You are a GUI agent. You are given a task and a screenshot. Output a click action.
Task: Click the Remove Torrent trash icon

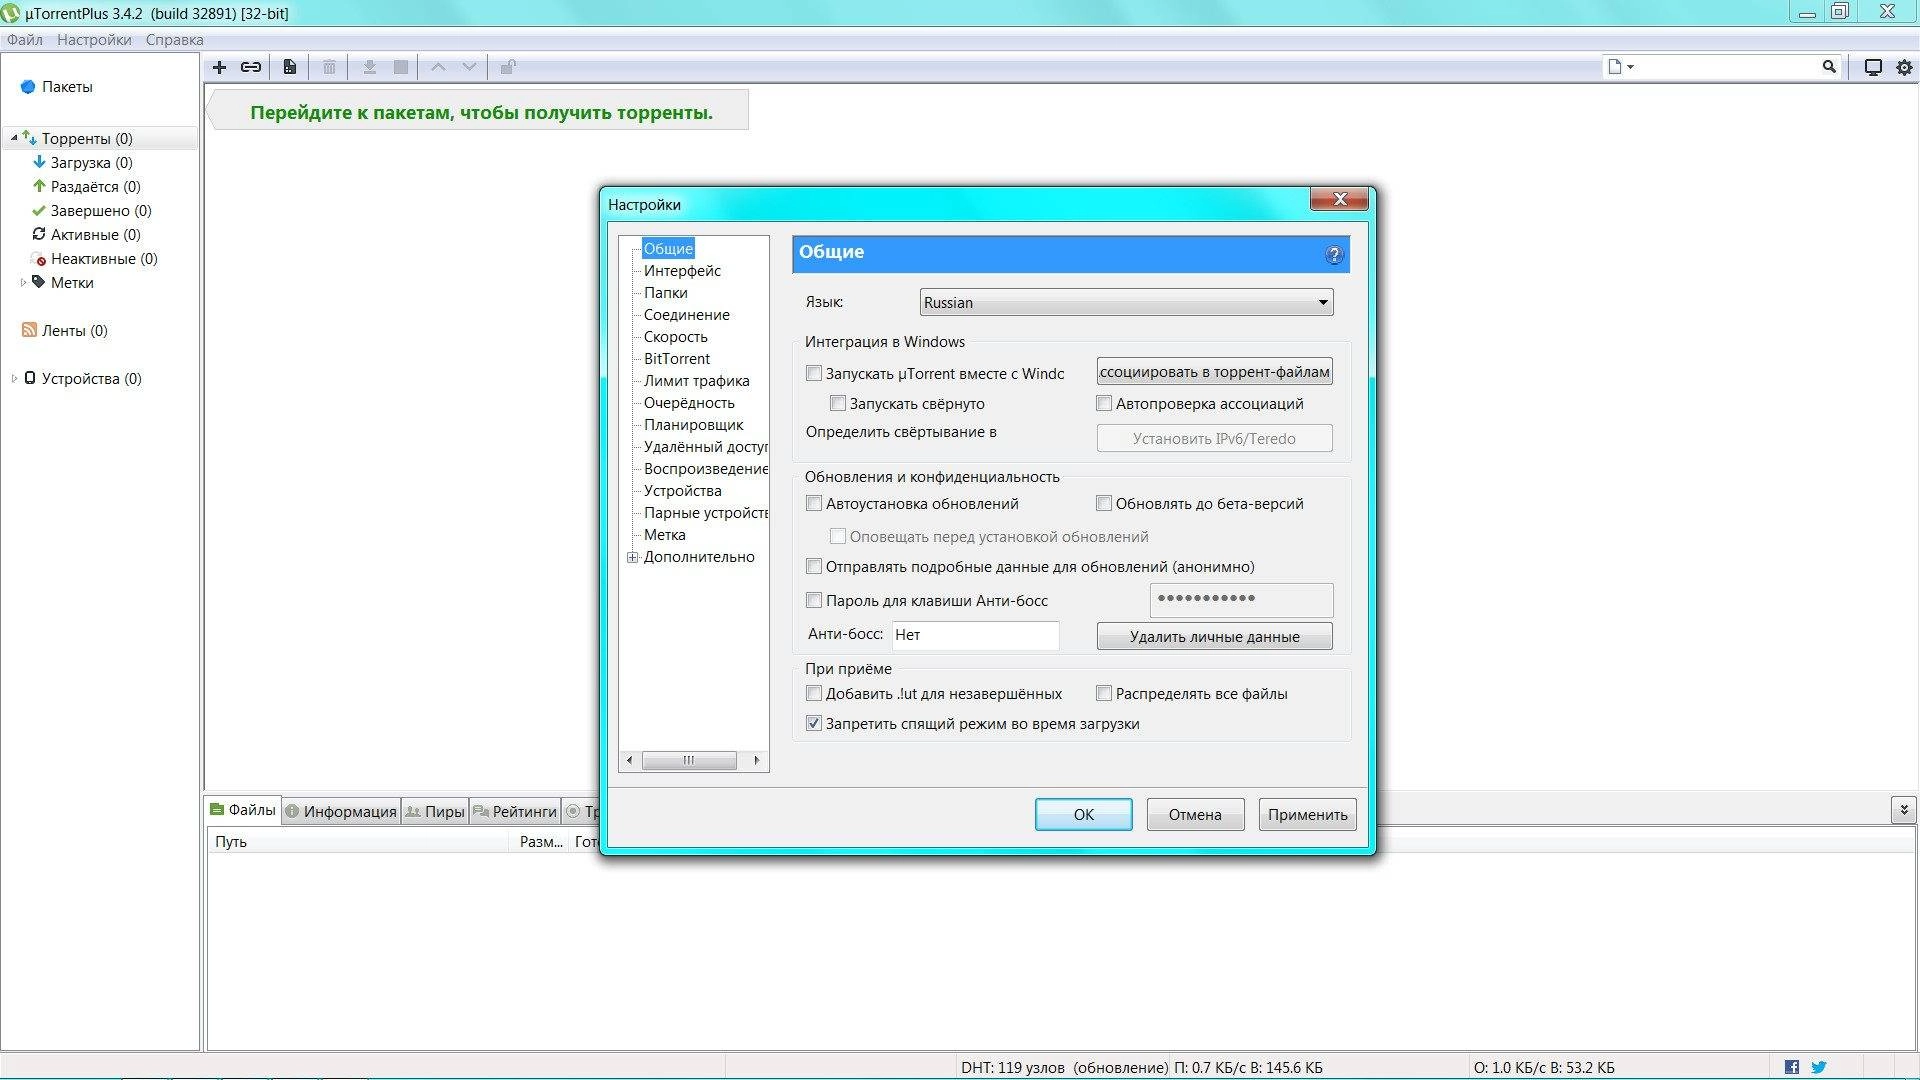(329, 67)
